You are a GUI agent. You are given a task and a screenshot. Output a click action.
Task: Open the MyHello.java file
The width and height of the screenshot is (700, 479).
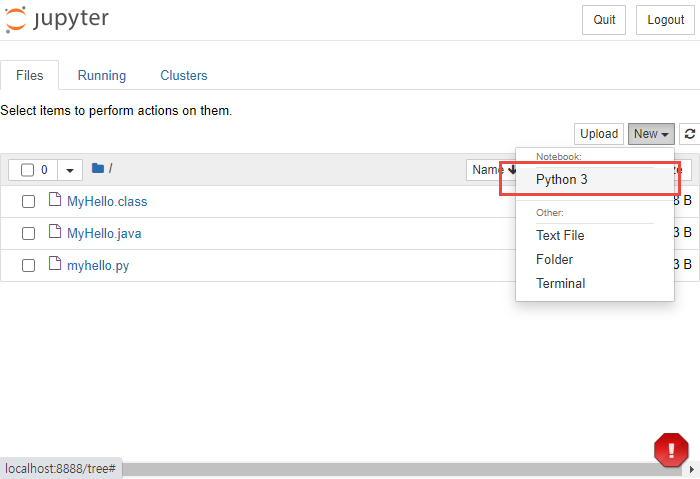point(104,233)
